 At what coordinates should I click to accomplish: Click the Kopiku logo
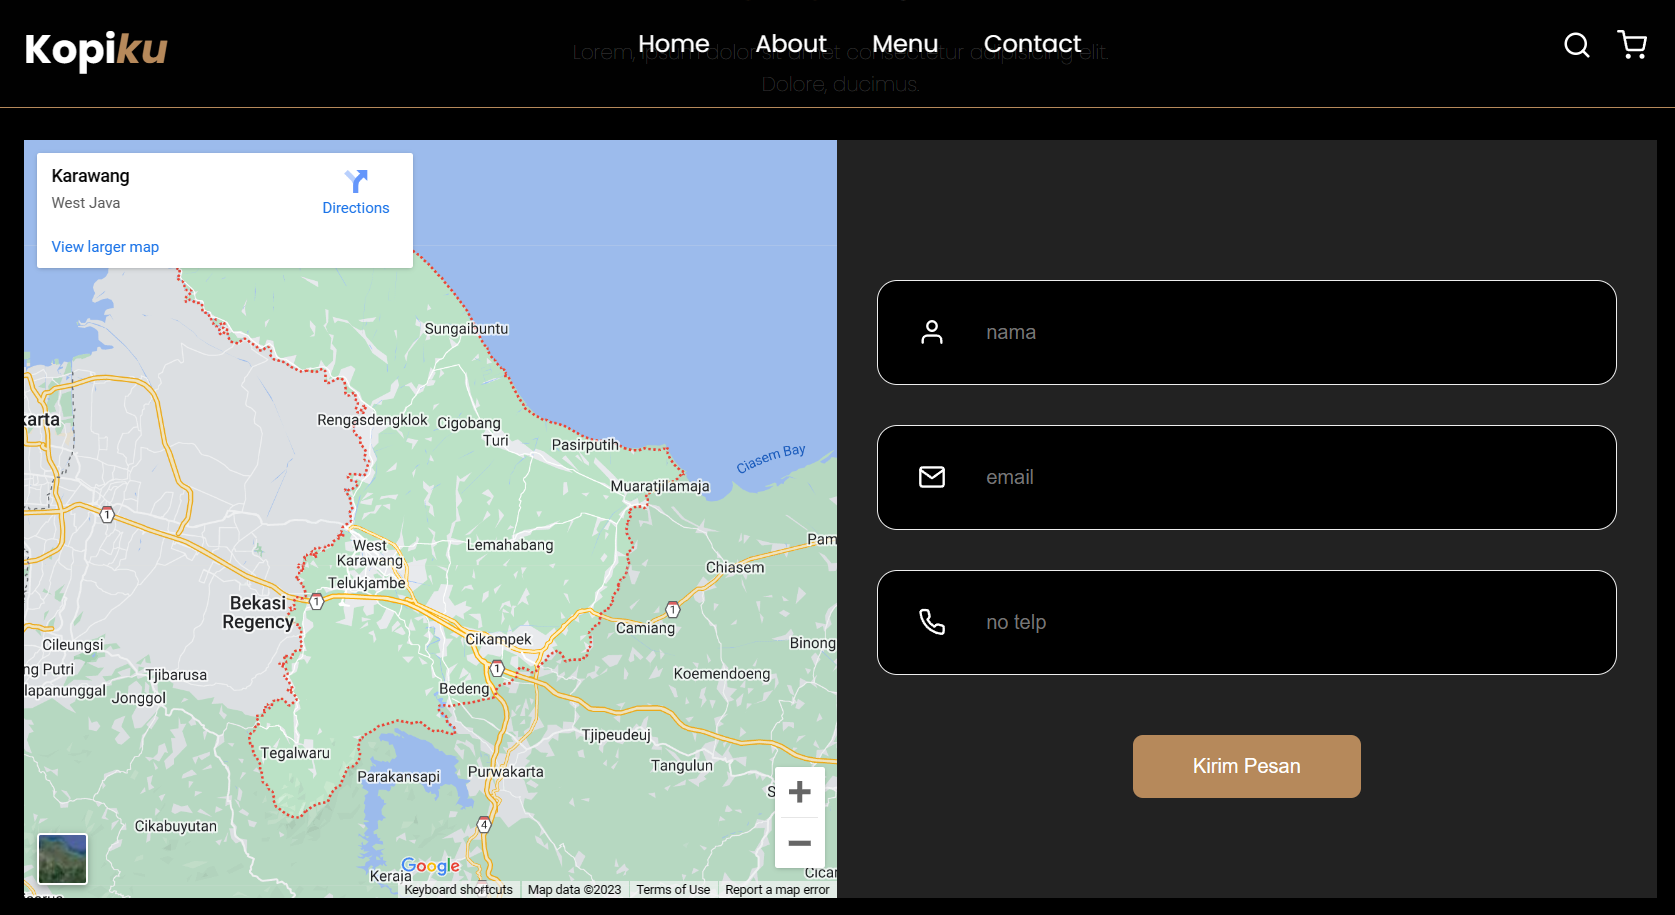point(96,49)
